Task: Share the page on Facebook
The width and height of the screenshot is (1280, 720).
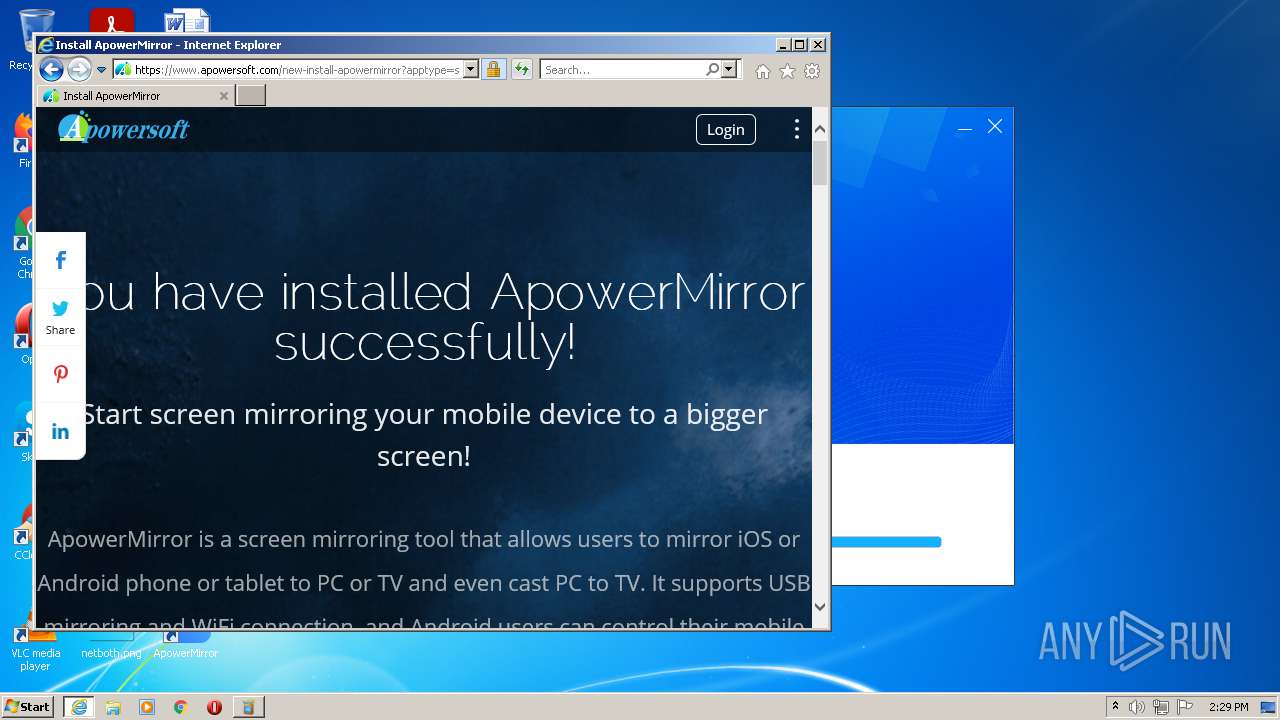Action: click(x=61, y=260)
